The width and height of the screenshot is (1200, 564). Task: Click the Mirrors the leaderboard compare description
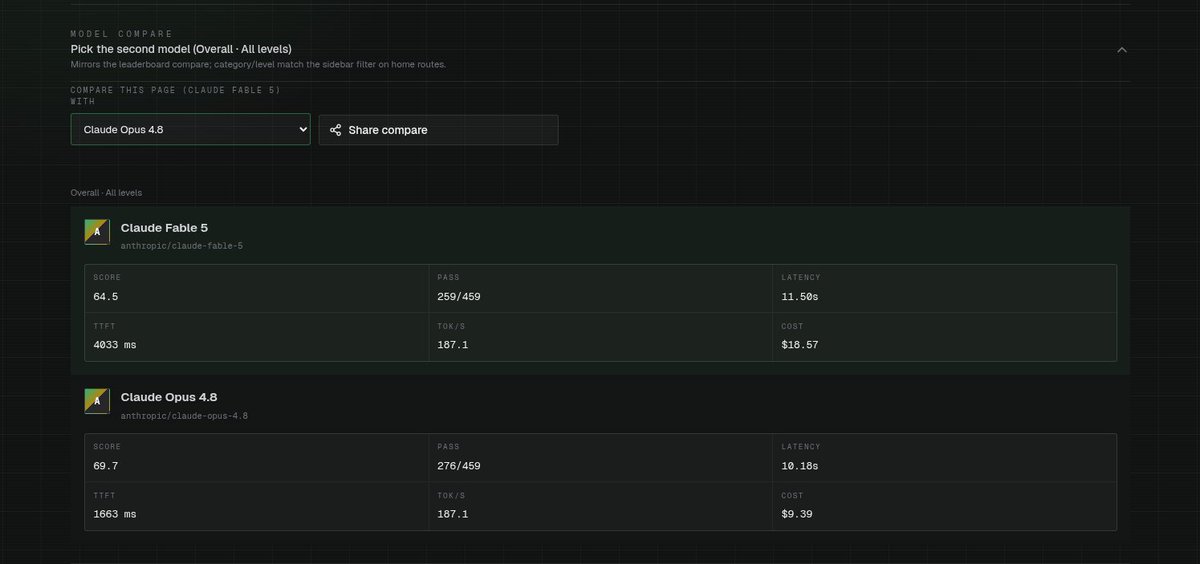(258, 64)
